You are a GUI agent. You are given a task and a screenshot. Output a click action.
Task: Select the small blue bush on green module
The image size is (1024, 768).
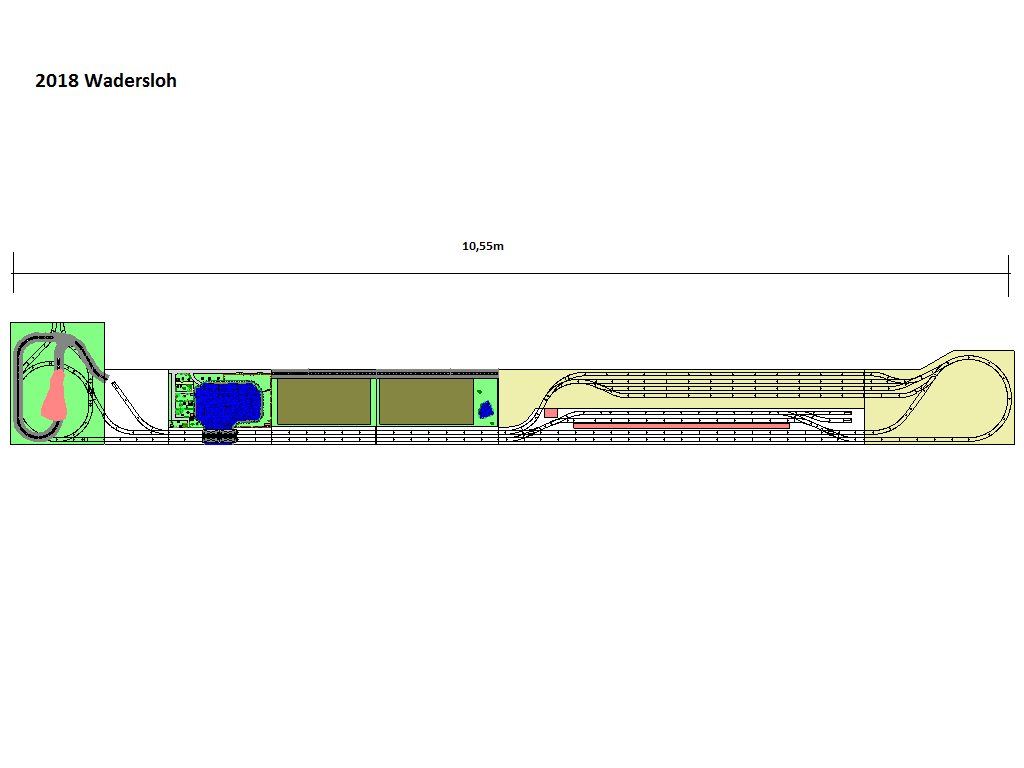486,409
